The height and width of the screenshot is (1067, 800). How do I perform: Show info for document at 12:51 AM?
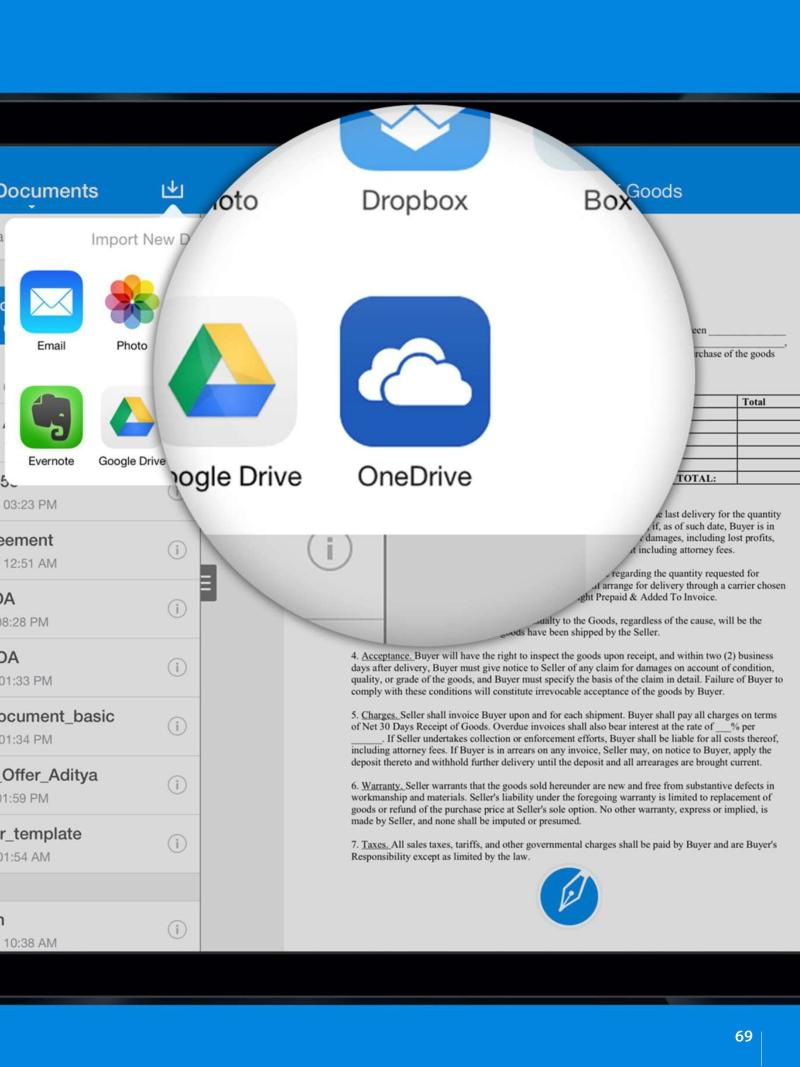click(177, 550)
